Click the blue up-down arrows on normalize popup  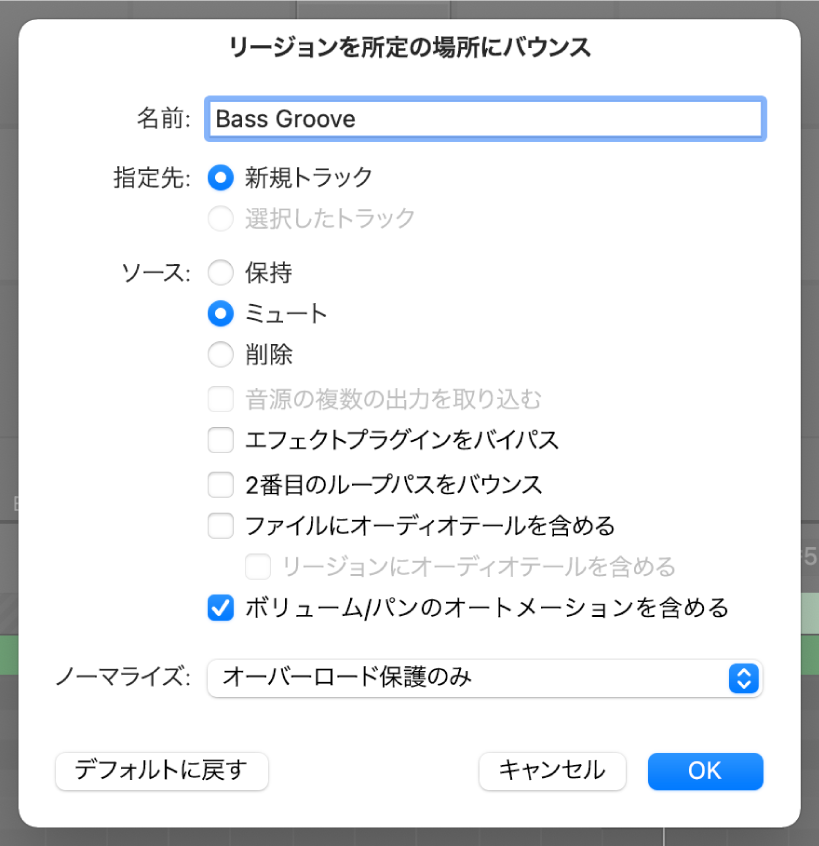point(744,677)
